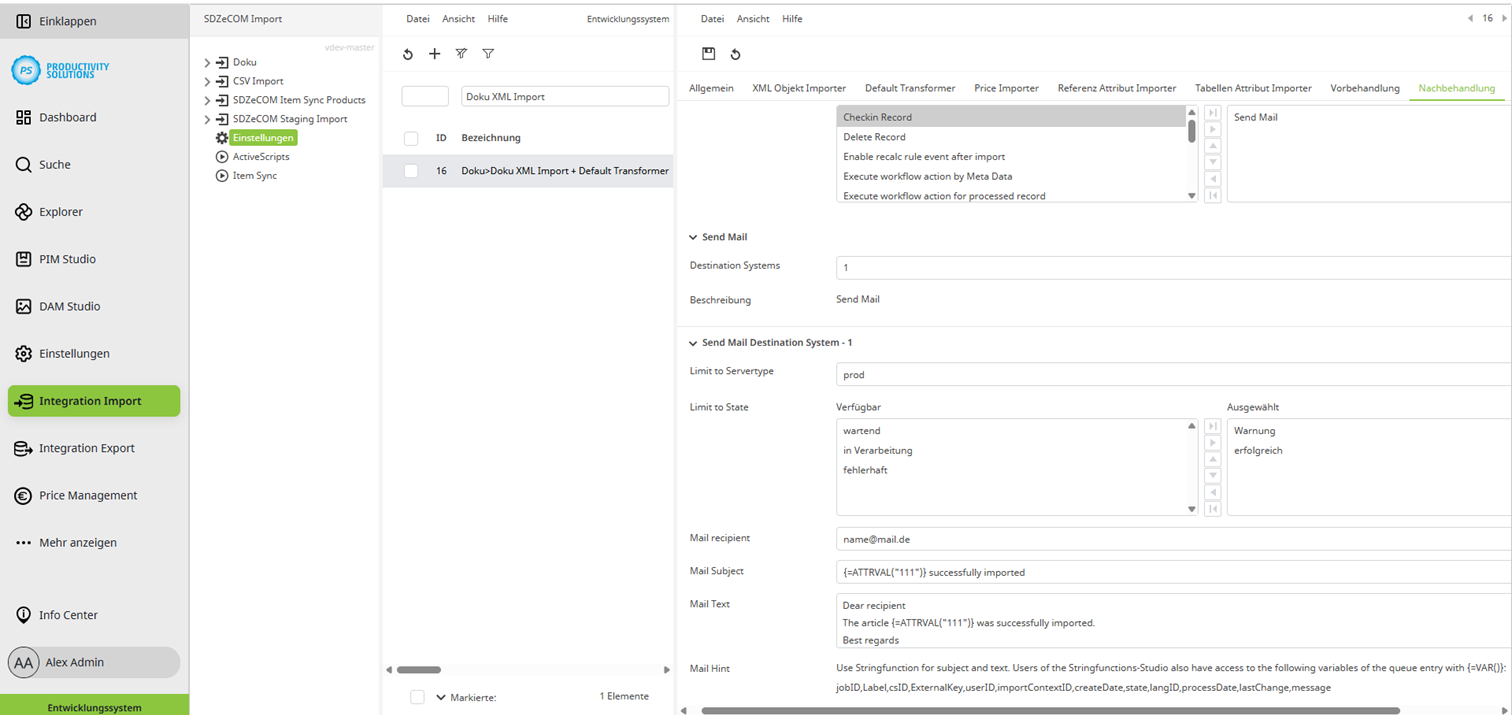
Task: Check the select-all checkbox in the list header
Action: (x=410, y=138)
